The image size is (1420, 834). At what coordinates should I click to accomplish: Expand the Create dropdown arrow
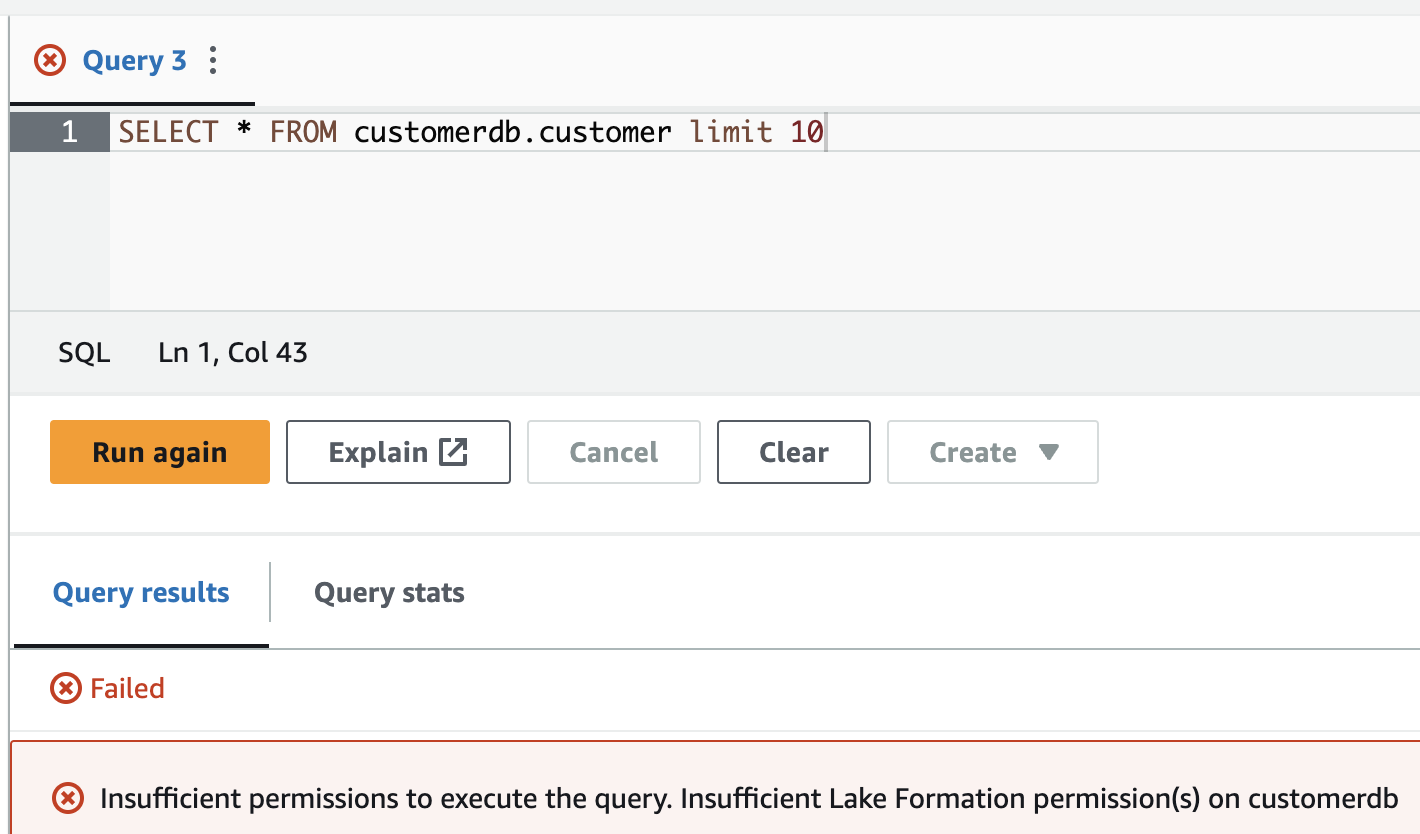point(1048,452)
